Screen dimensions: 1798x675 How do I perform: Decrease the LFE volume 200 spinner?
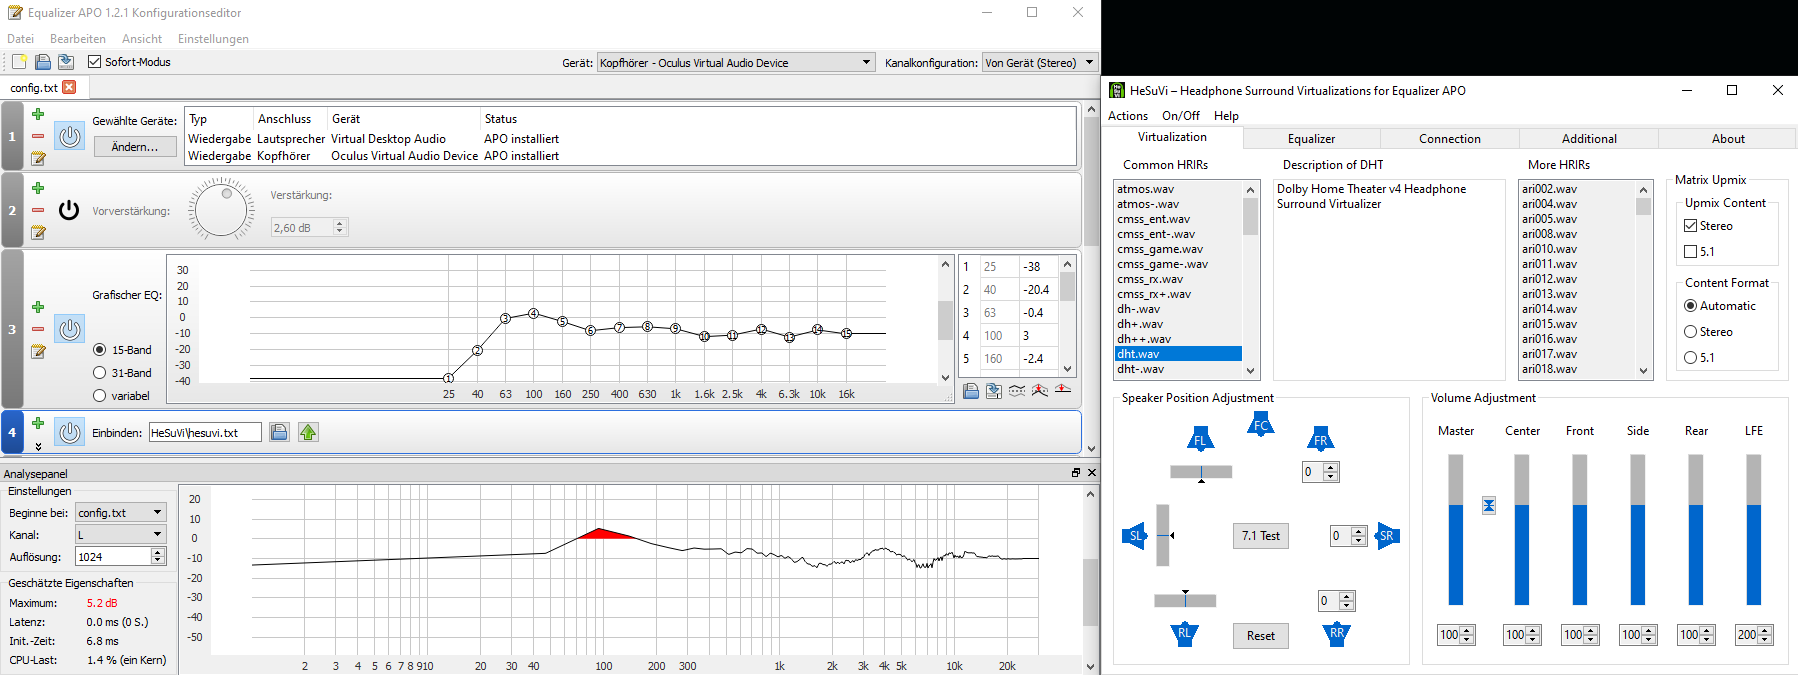pos(1766,640)
